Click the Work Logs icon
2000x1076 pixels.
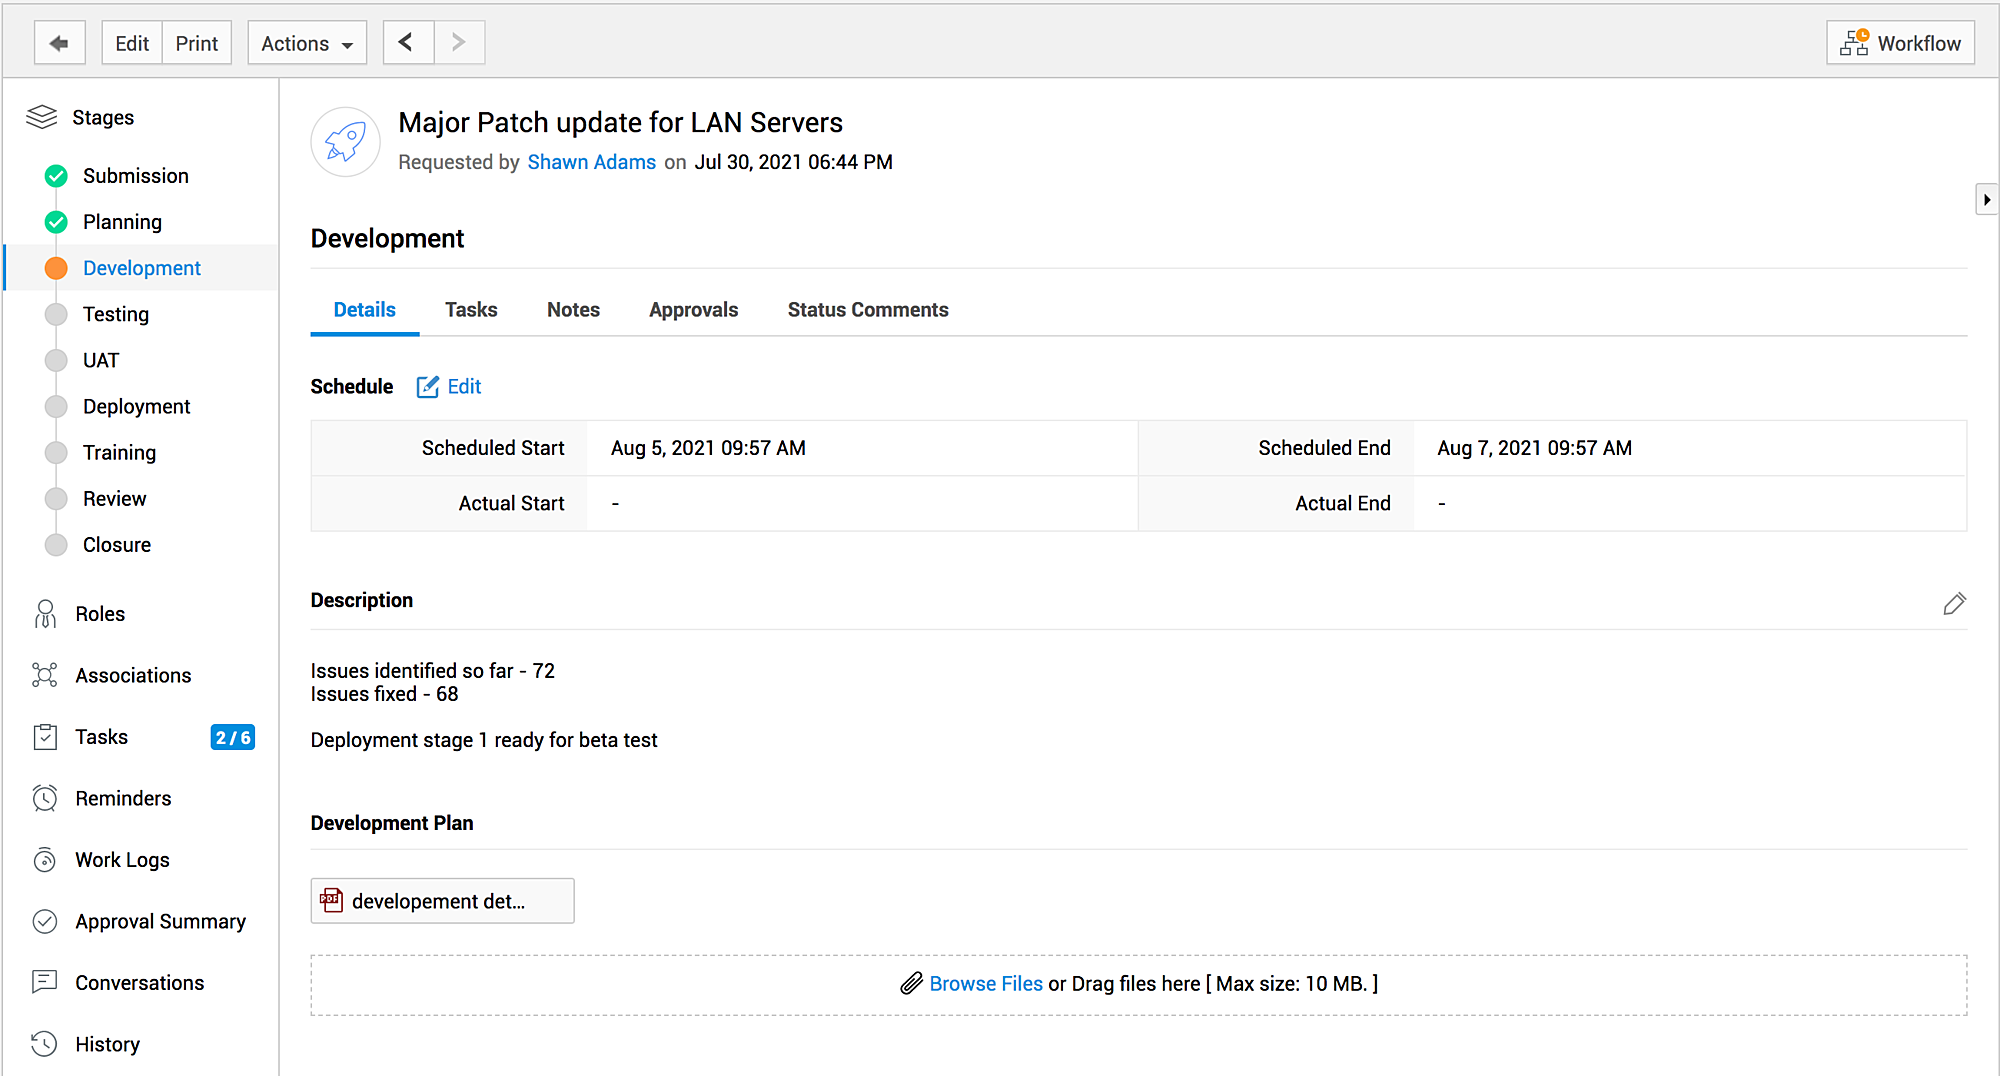pyautogui.click(x=45, y=860)
